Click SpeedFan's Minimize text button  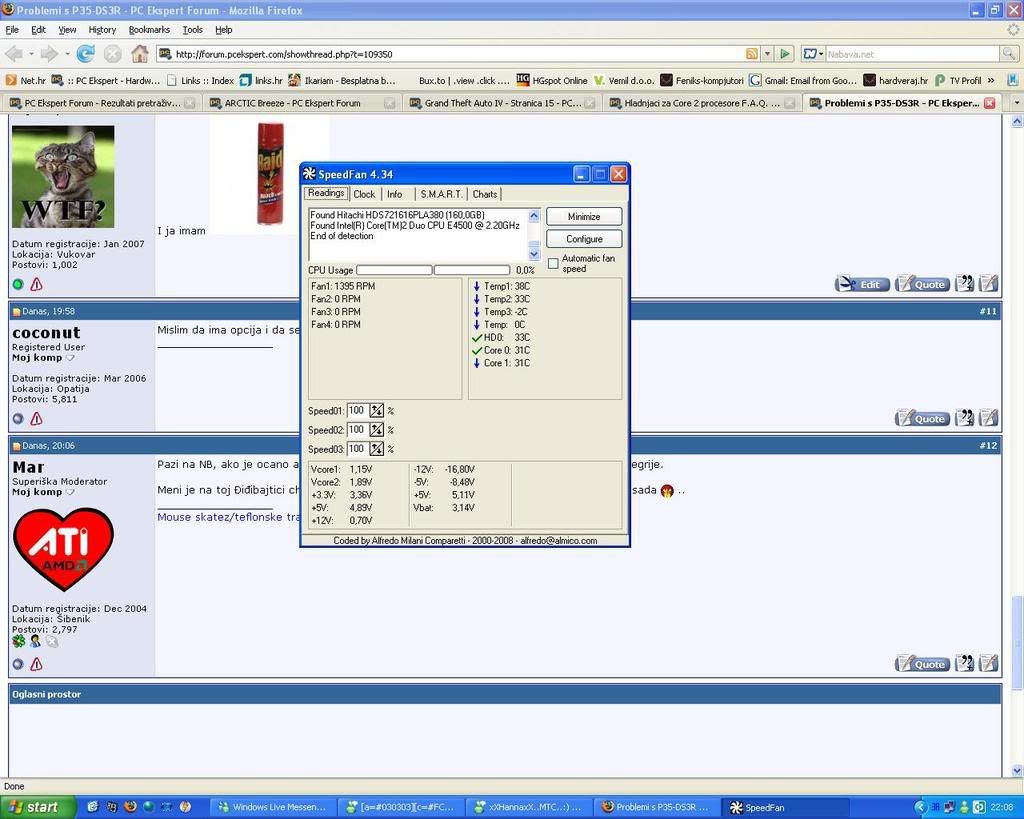tap(584, 217)
